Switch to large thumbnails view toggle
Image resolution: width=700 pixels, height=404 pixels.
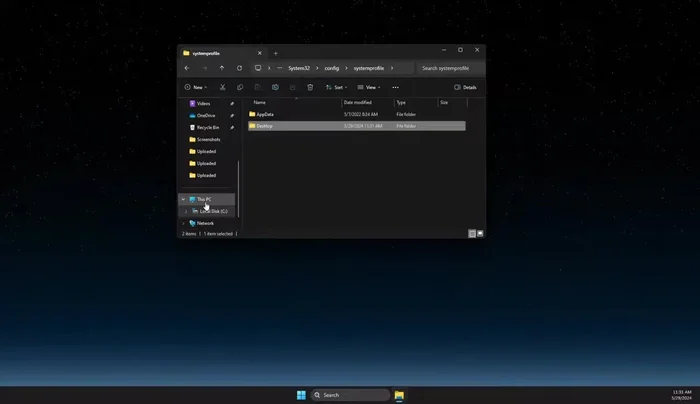click(480, 233)
